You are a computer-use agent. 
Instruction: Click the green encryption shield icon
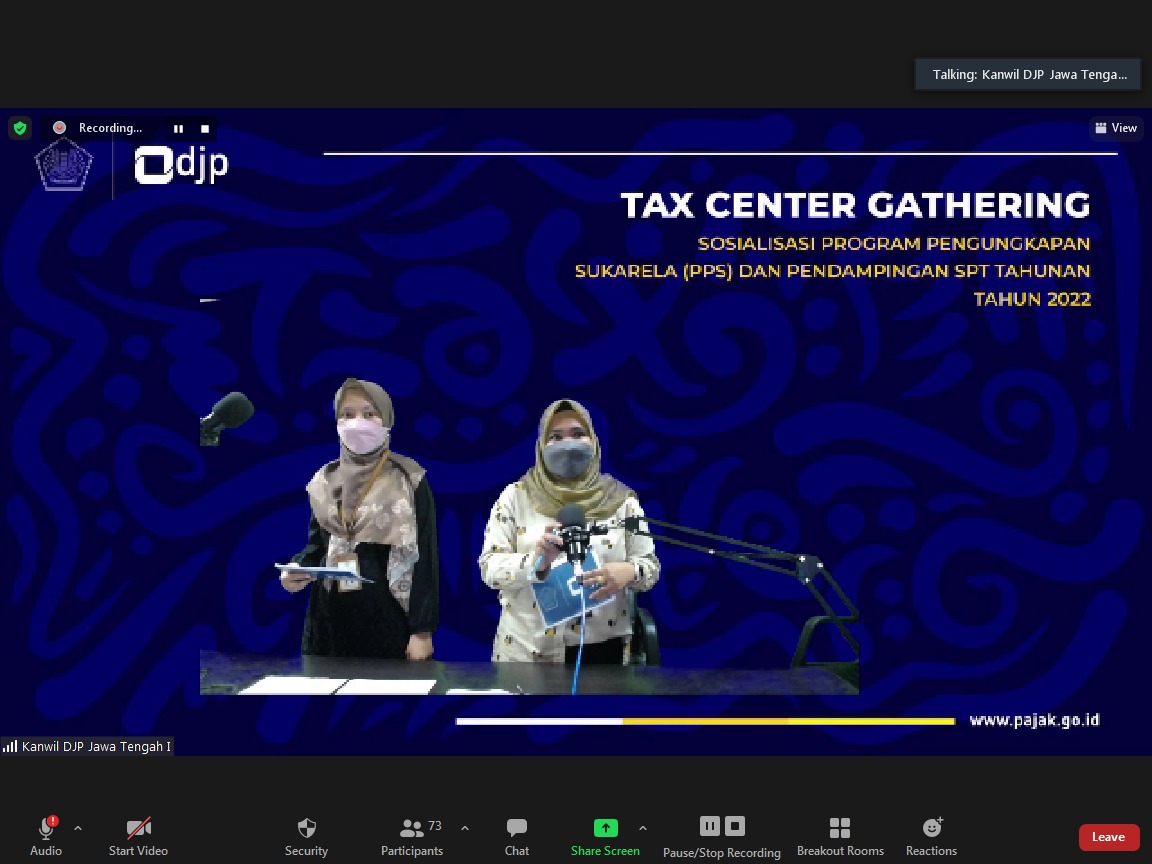pos(19,128)
